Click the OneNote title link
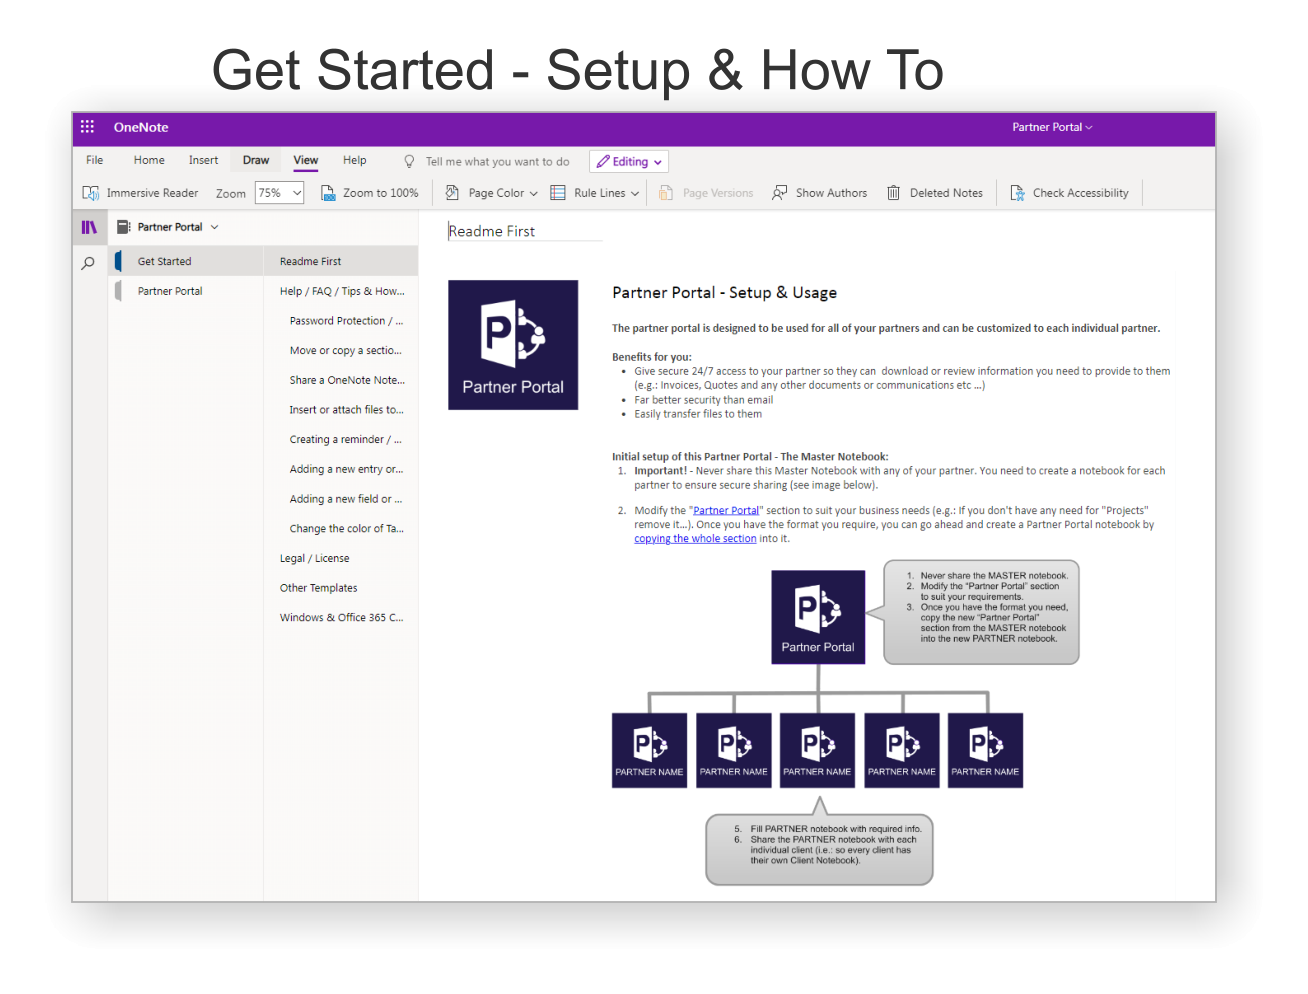 click(x=141, y=127)
